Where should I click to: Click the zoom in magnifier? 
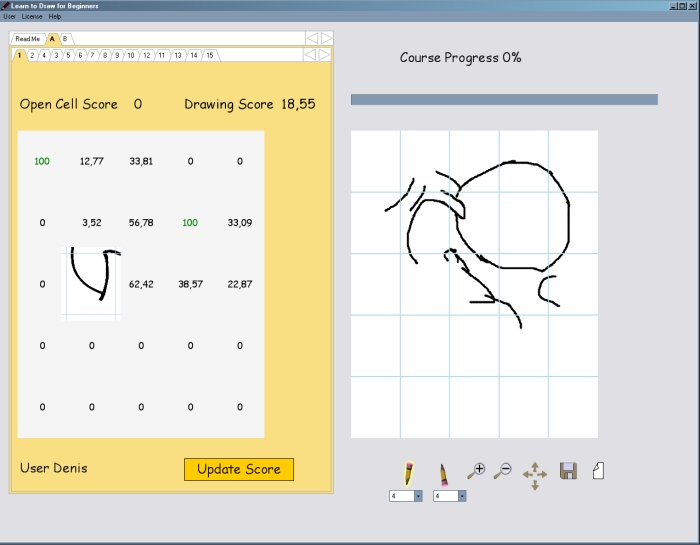476,471
